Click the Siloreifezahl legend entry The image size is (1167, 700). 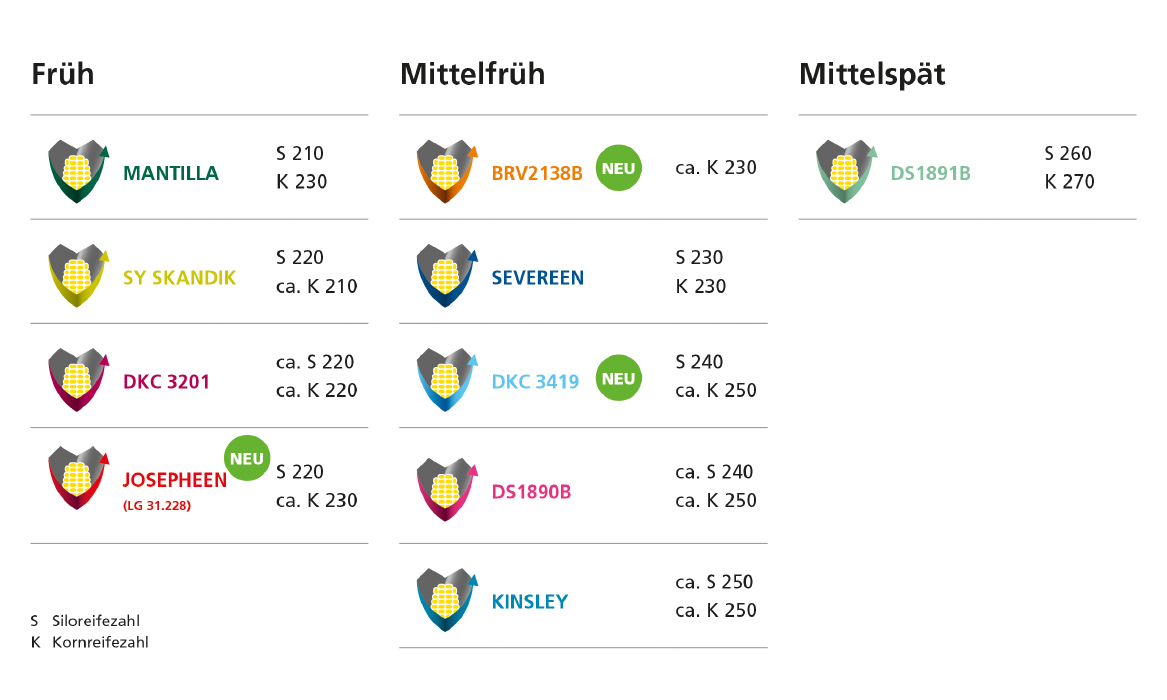point(85,620)
